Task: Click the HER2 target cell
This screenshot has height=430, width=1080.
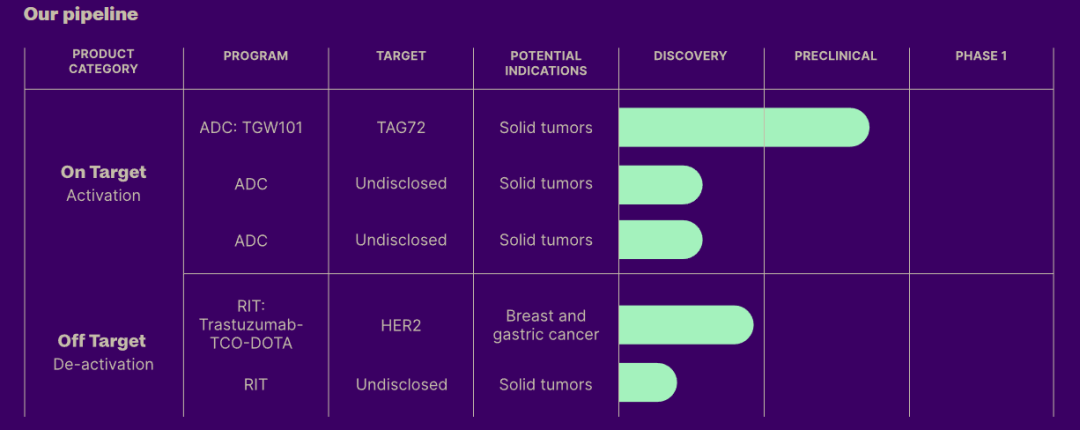Action: tap(400, 326)
